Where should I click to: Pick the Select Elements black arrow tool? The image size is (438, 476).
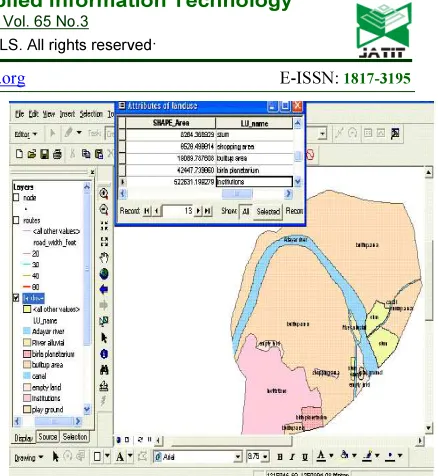pos(104,338)
